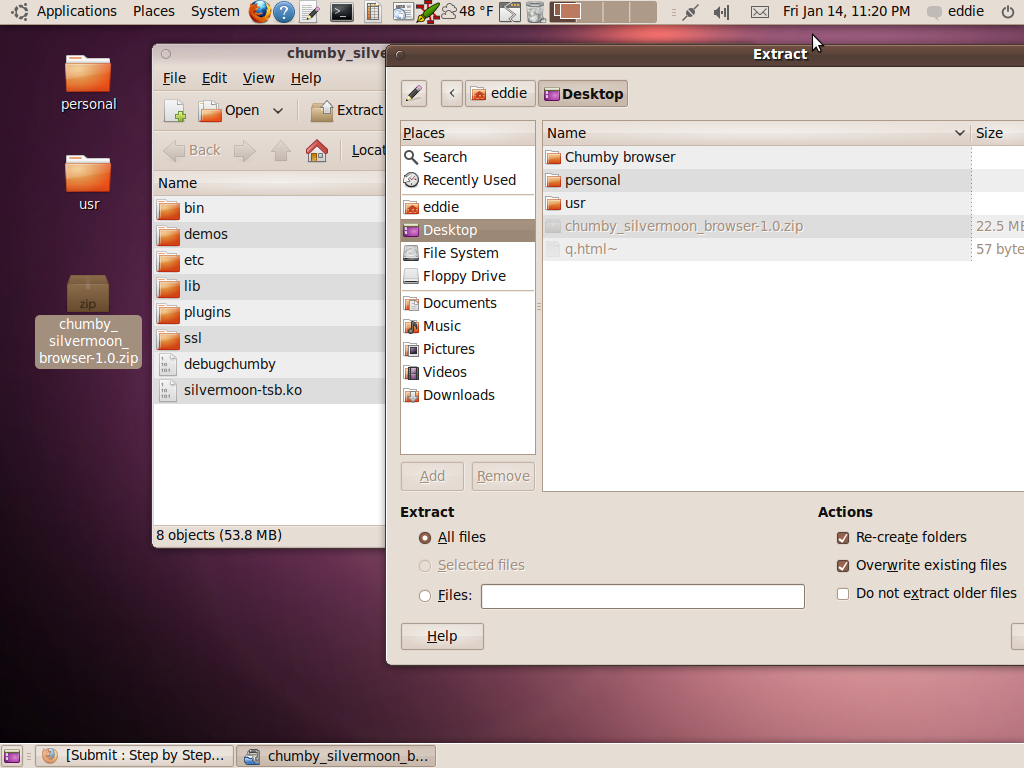Select Music in Places sidebar
The width and height of the screenshot is (1024, 768).
point(468,326)
